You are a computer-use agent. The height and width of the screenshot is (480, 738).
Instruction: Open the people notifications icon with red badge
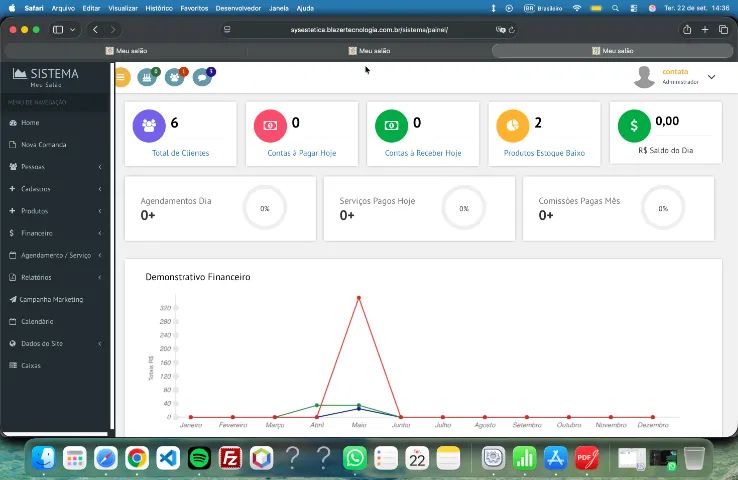pyautogui.click(x=175, y=77)
